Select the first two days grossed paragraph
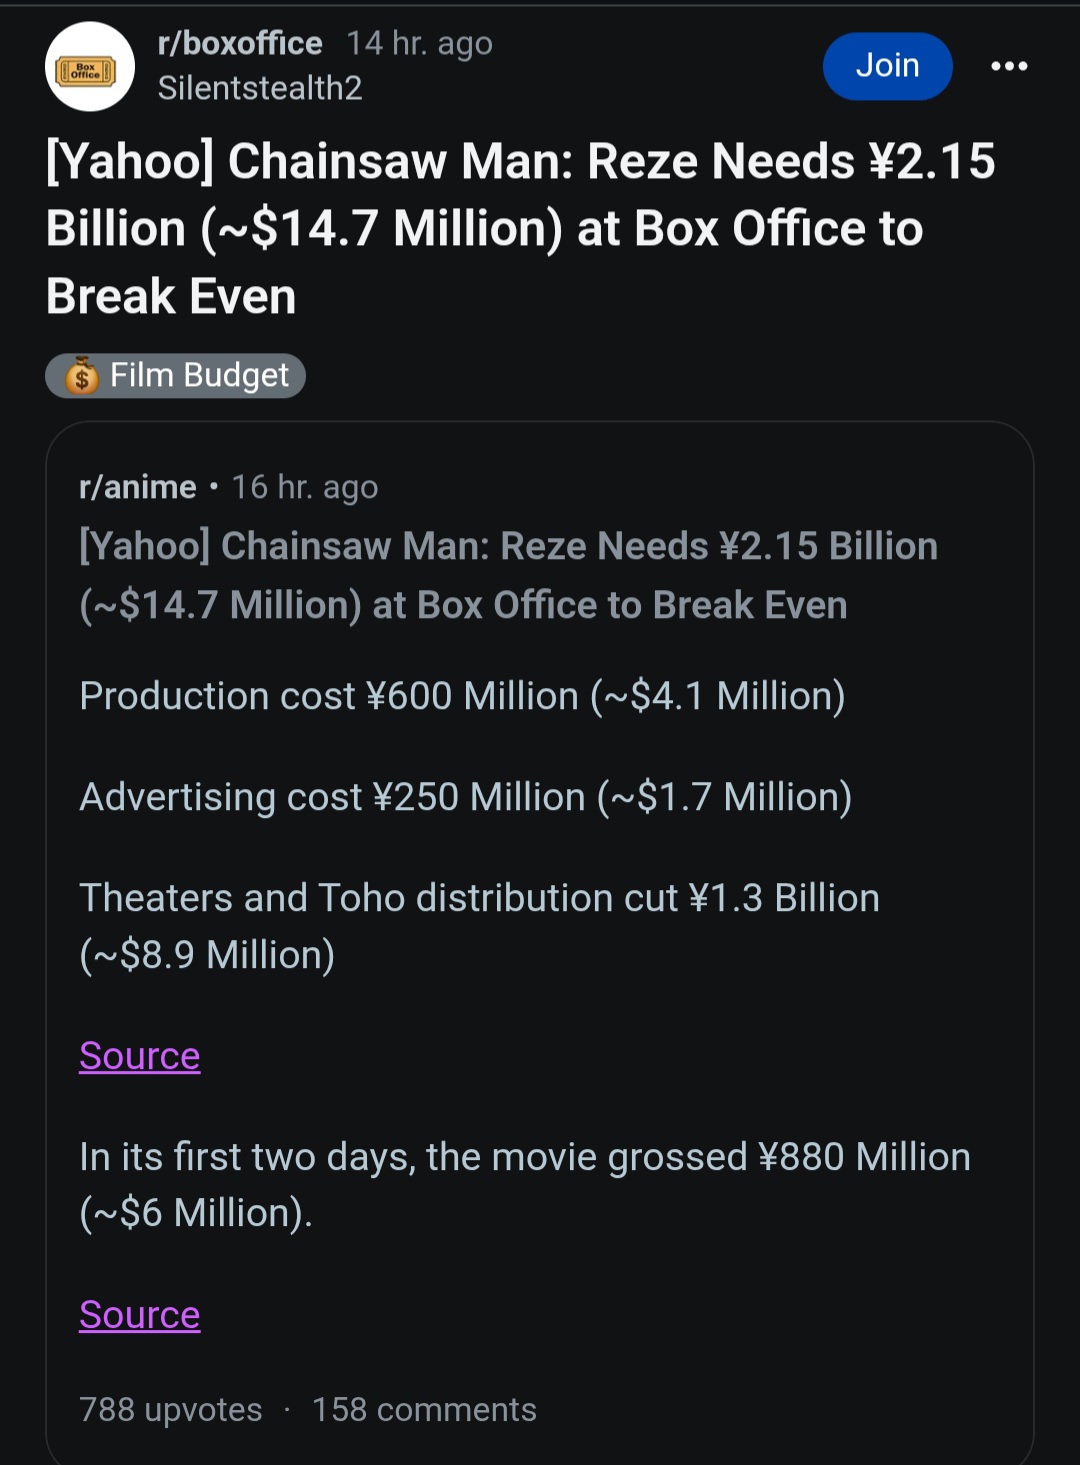Viewport: 1080px width, 1465px height. (525, 1185)
